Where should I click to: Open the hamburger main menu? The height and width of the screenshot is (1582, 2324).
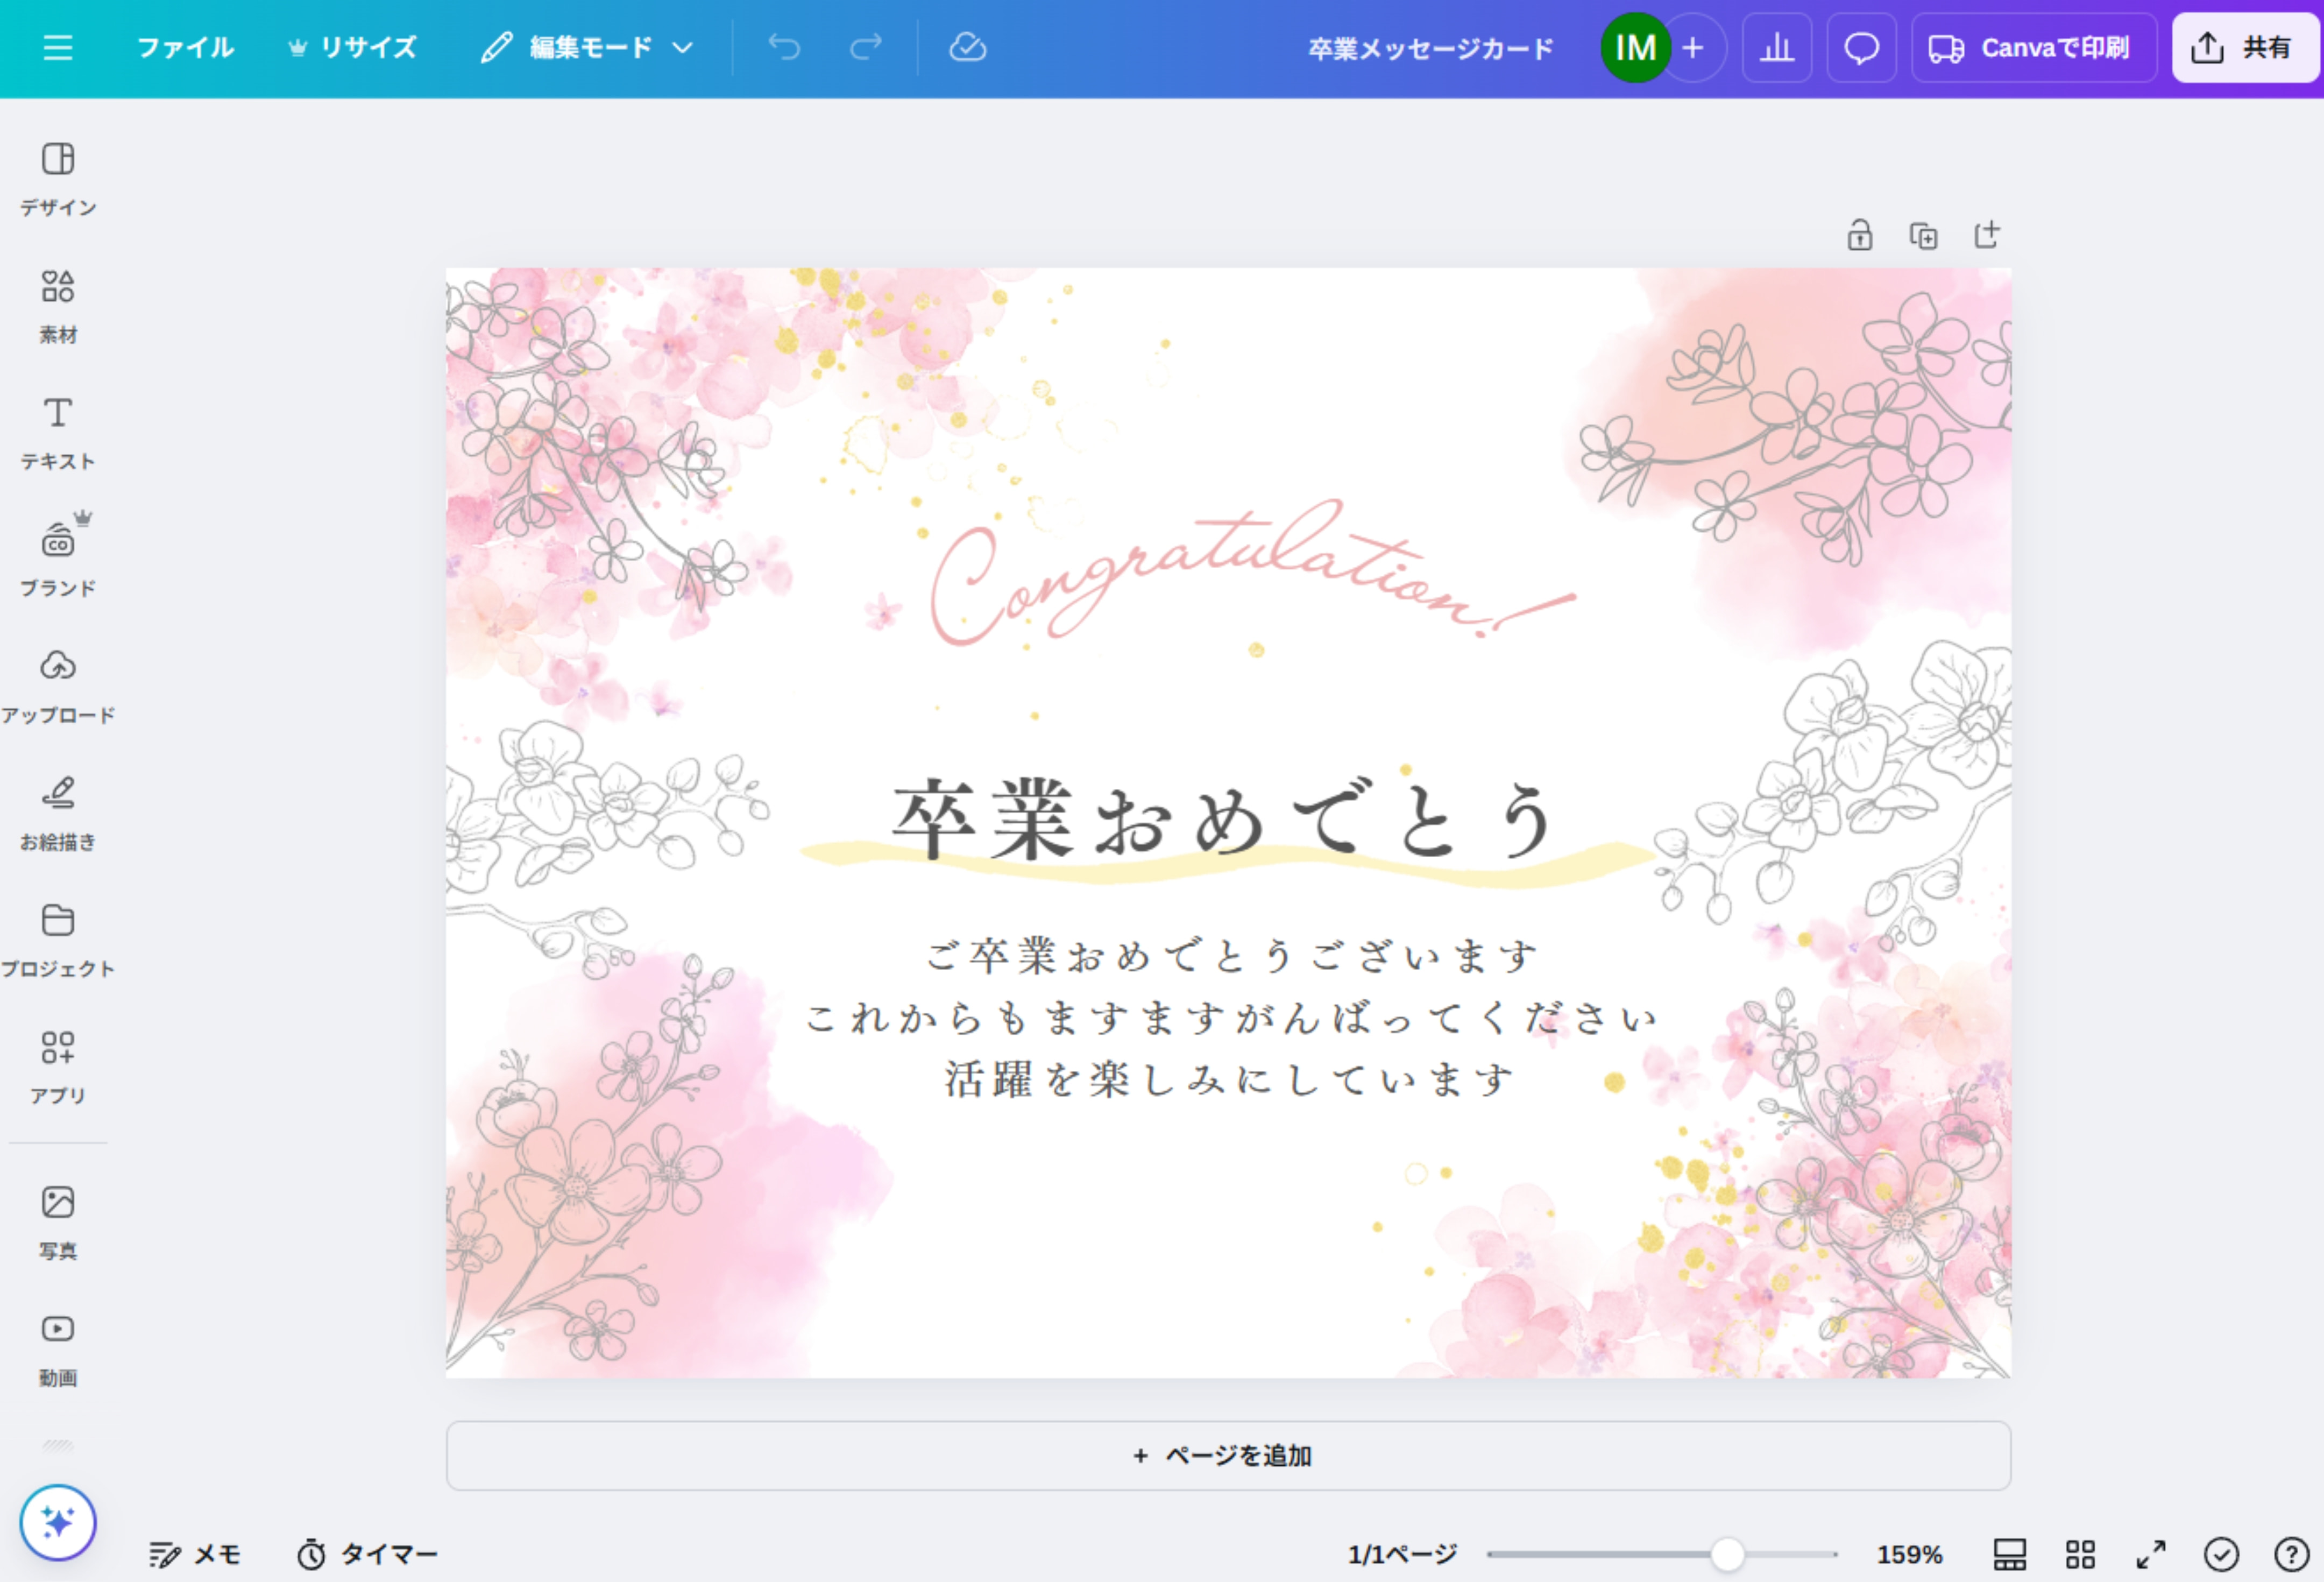(58, 48)
